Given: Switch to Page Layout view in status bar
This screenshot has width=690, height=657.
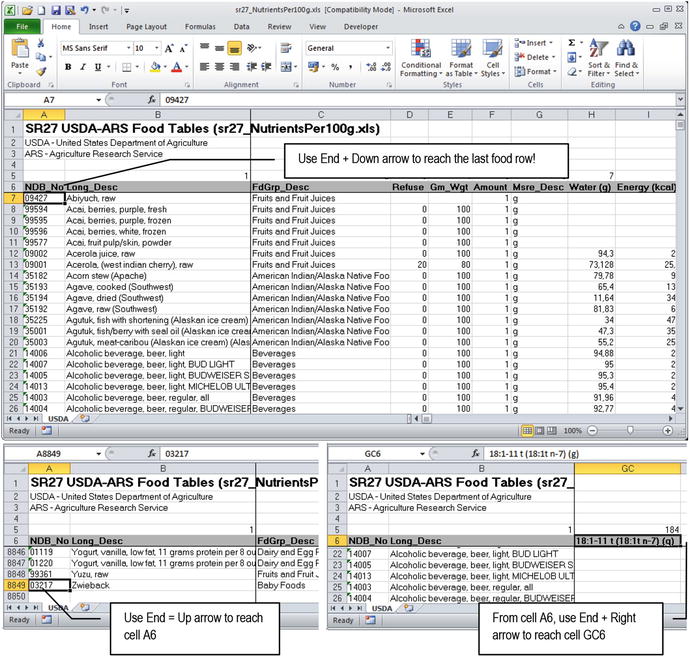Looking at the screenshot, I should [x=540, y=430].
